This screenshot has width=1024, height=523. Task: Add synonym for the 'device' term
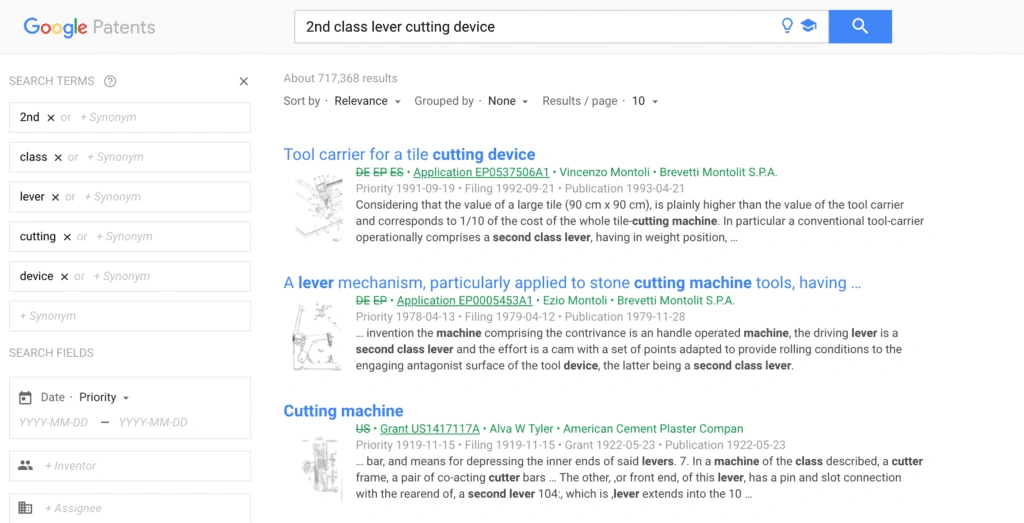(x=121, y=277)
